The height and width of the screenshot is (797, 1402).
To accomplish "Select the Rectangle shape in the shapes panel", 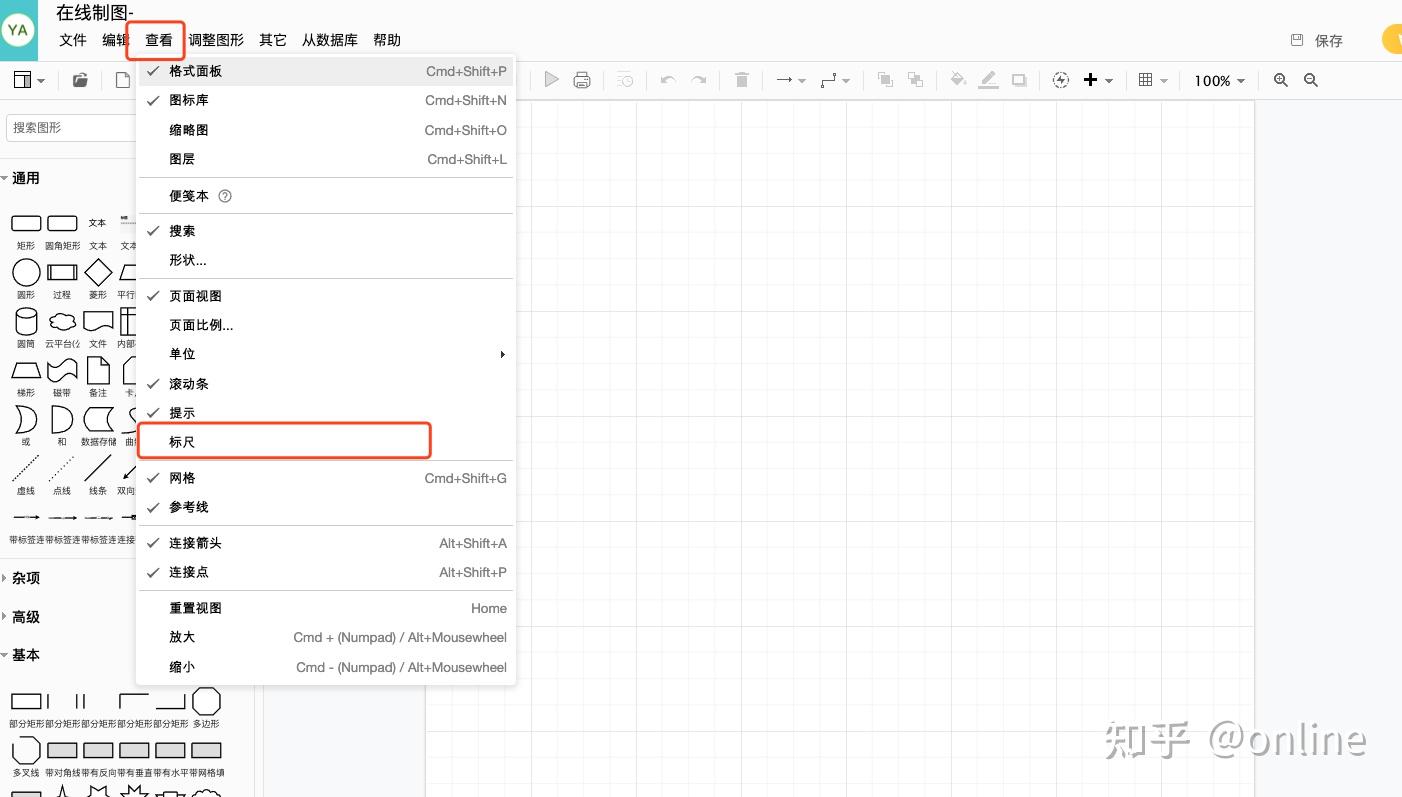I will tap(26, 223).
